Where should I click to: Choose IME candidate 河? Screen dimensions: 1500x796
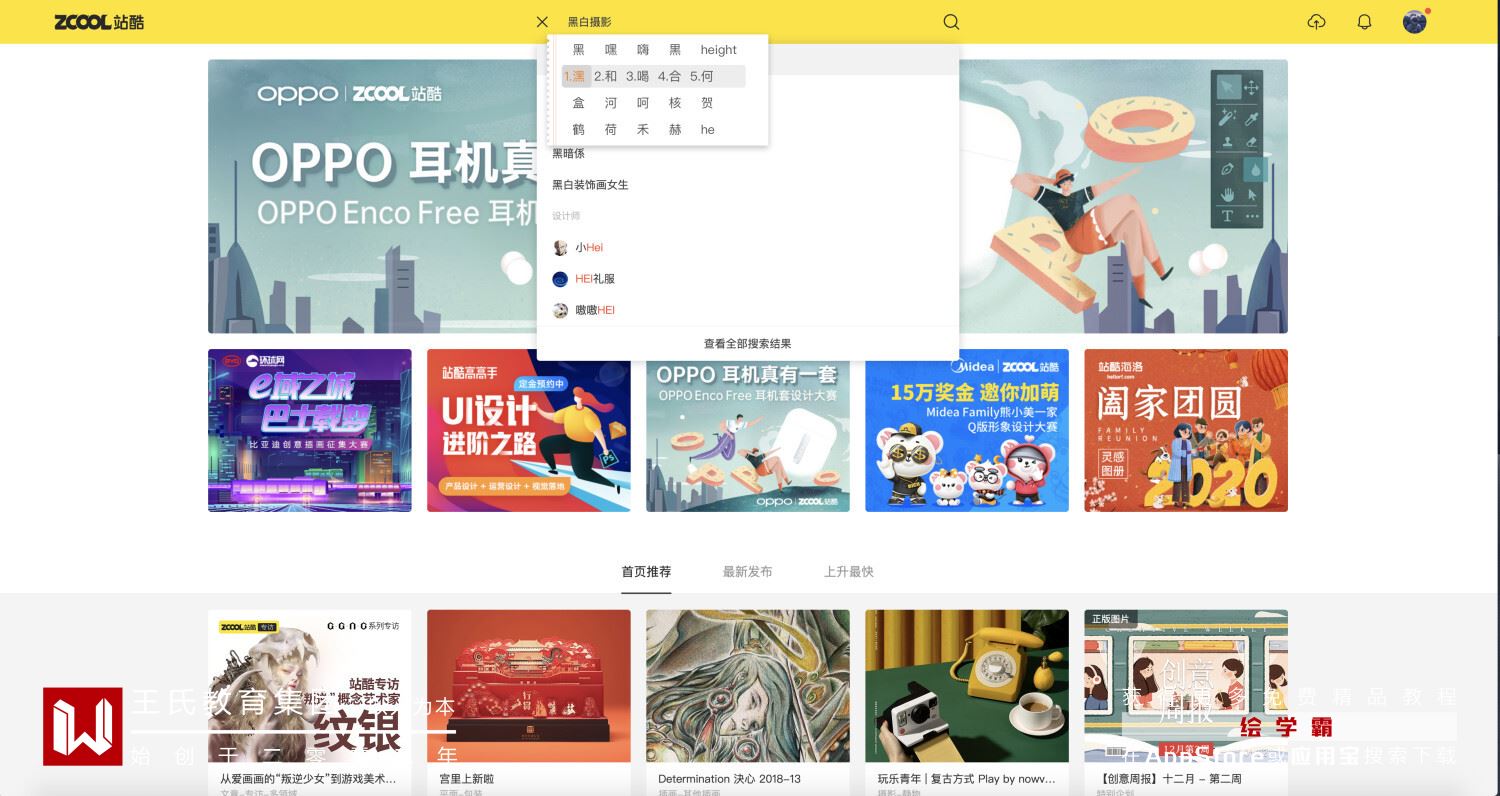pos(611,103)
